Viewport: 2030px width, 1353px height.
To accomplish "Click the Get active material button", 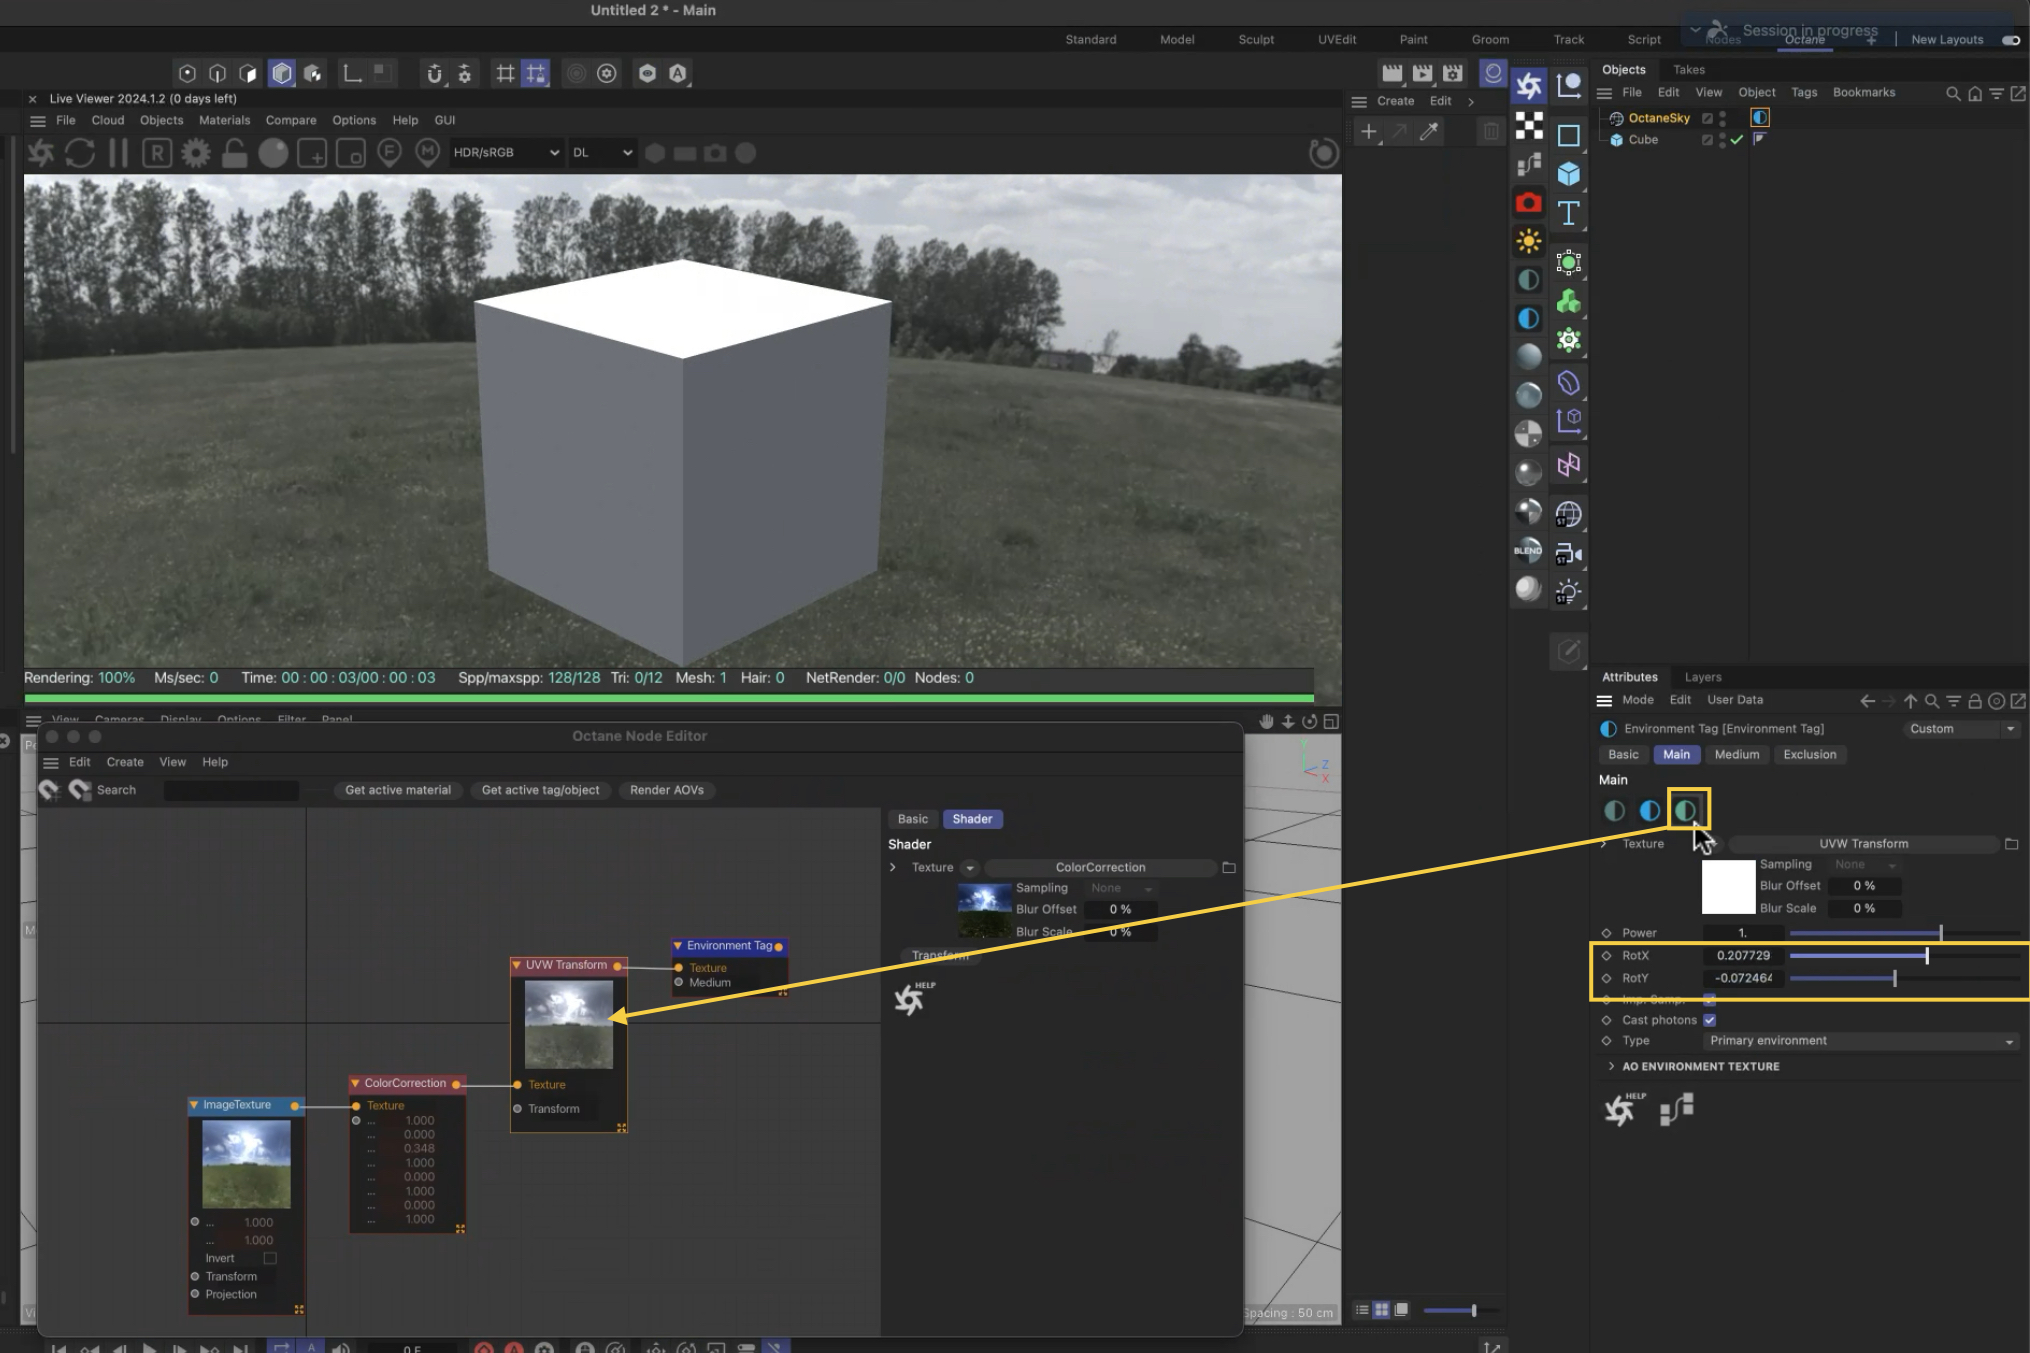I will tap(397, 790).
